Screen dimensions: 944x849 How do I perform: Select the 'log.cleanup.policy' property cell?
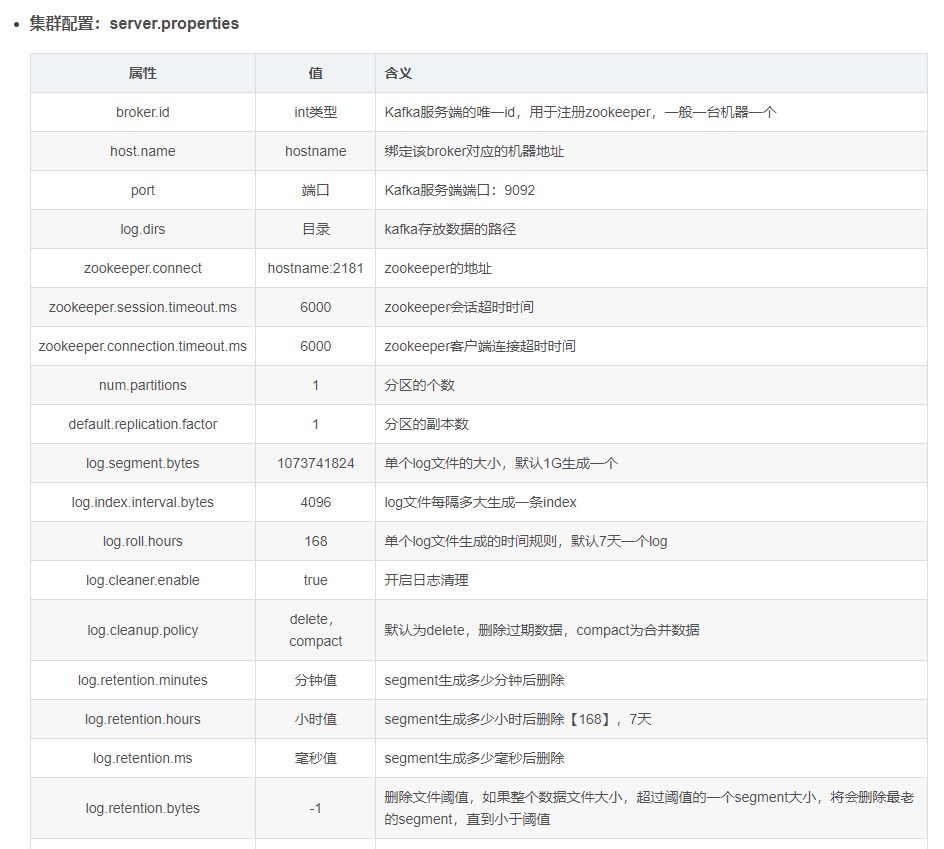coord(143,630)
